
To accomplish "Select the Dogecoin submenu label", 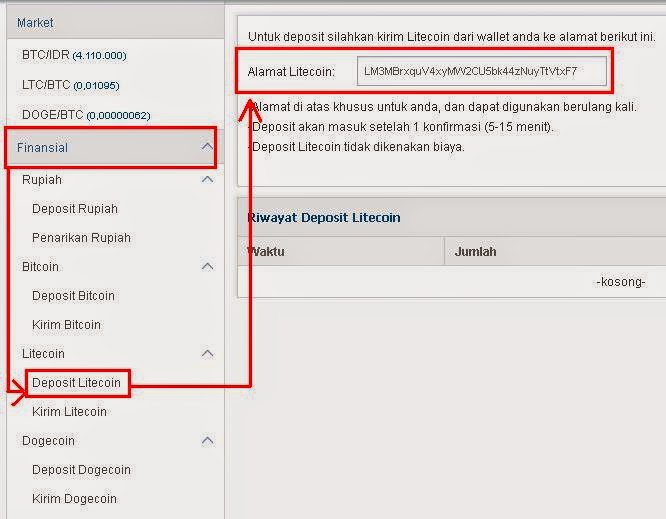I will pos(48,441).
